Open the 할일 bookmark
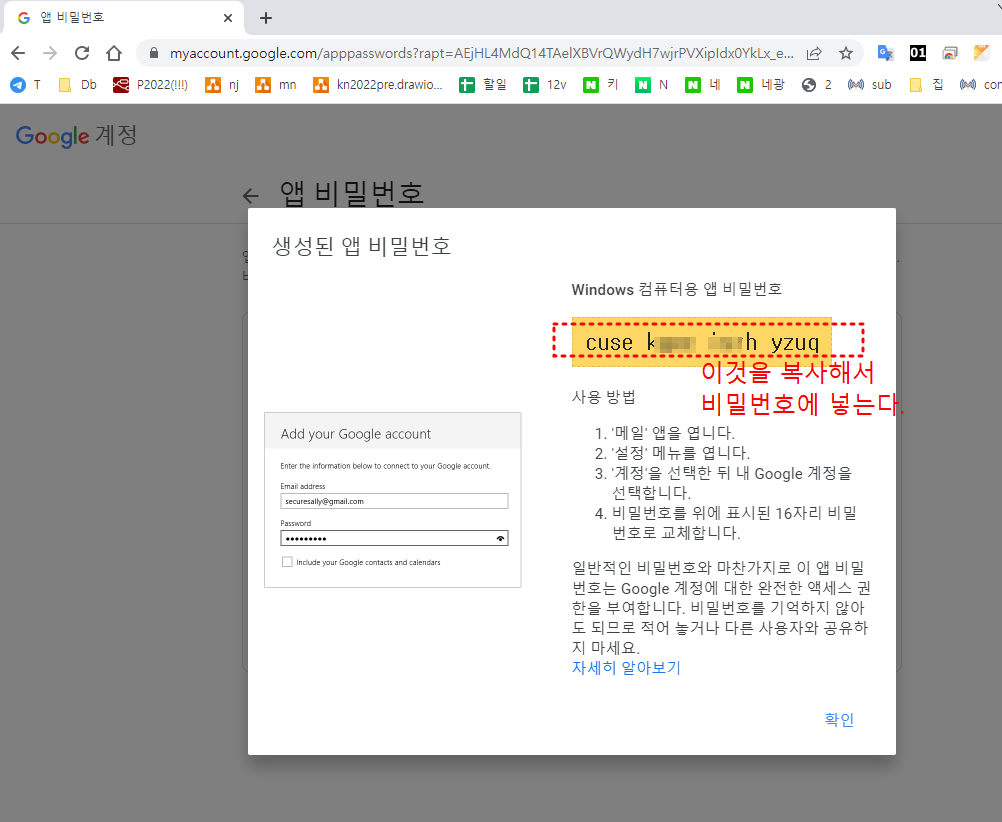This screenshot has width=1002, height=822. click(483, 84)
